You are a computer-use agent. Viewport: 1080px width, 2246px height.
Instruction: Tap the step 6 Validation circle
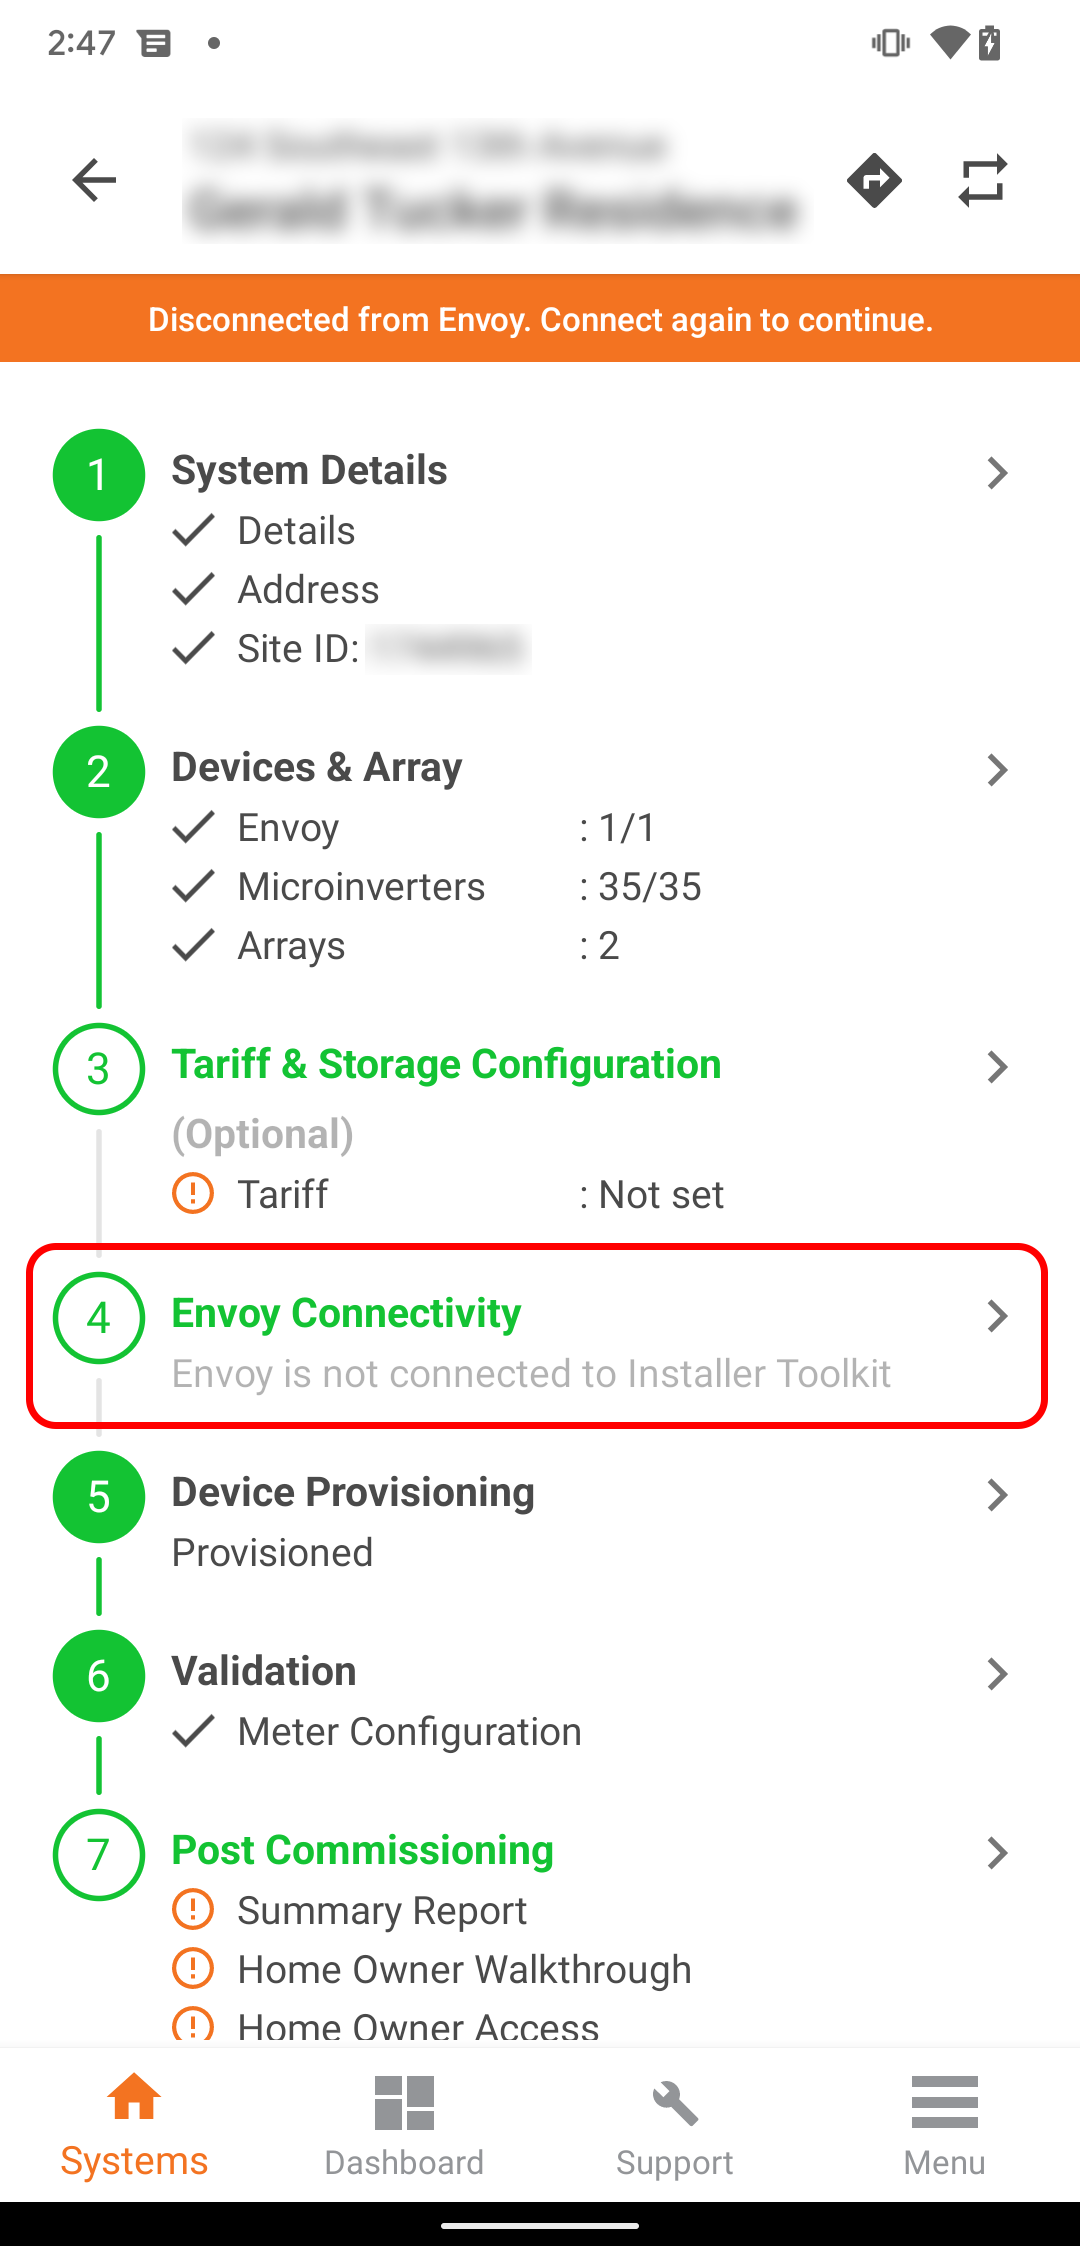click(98, 1675)
